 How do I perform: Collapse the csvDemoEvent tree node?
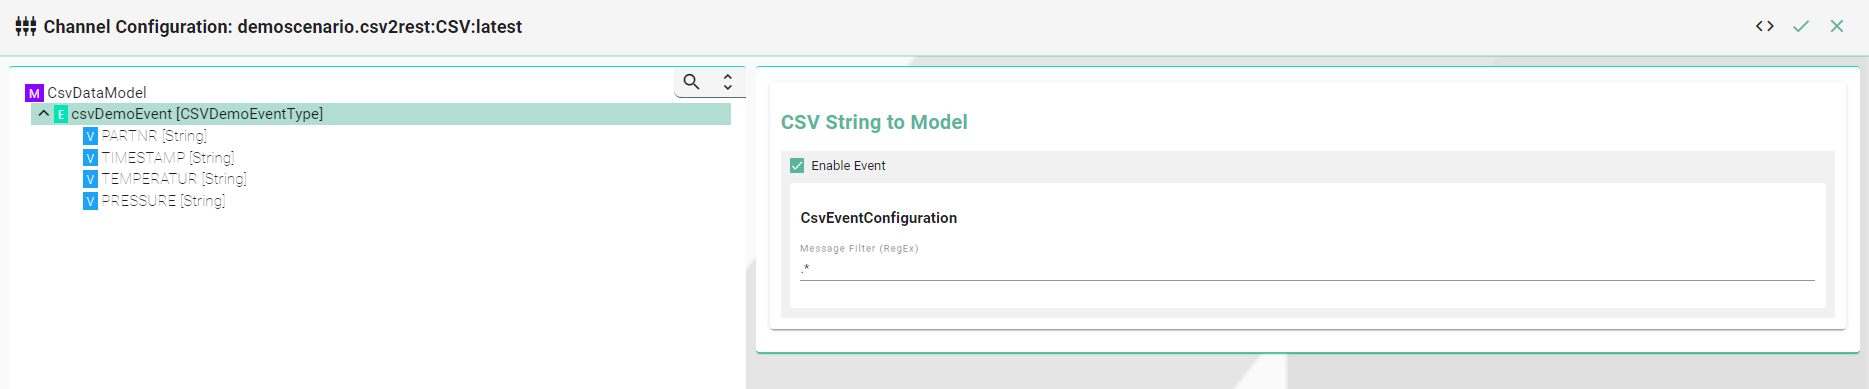pyautogui.click(x=43, y=114)
